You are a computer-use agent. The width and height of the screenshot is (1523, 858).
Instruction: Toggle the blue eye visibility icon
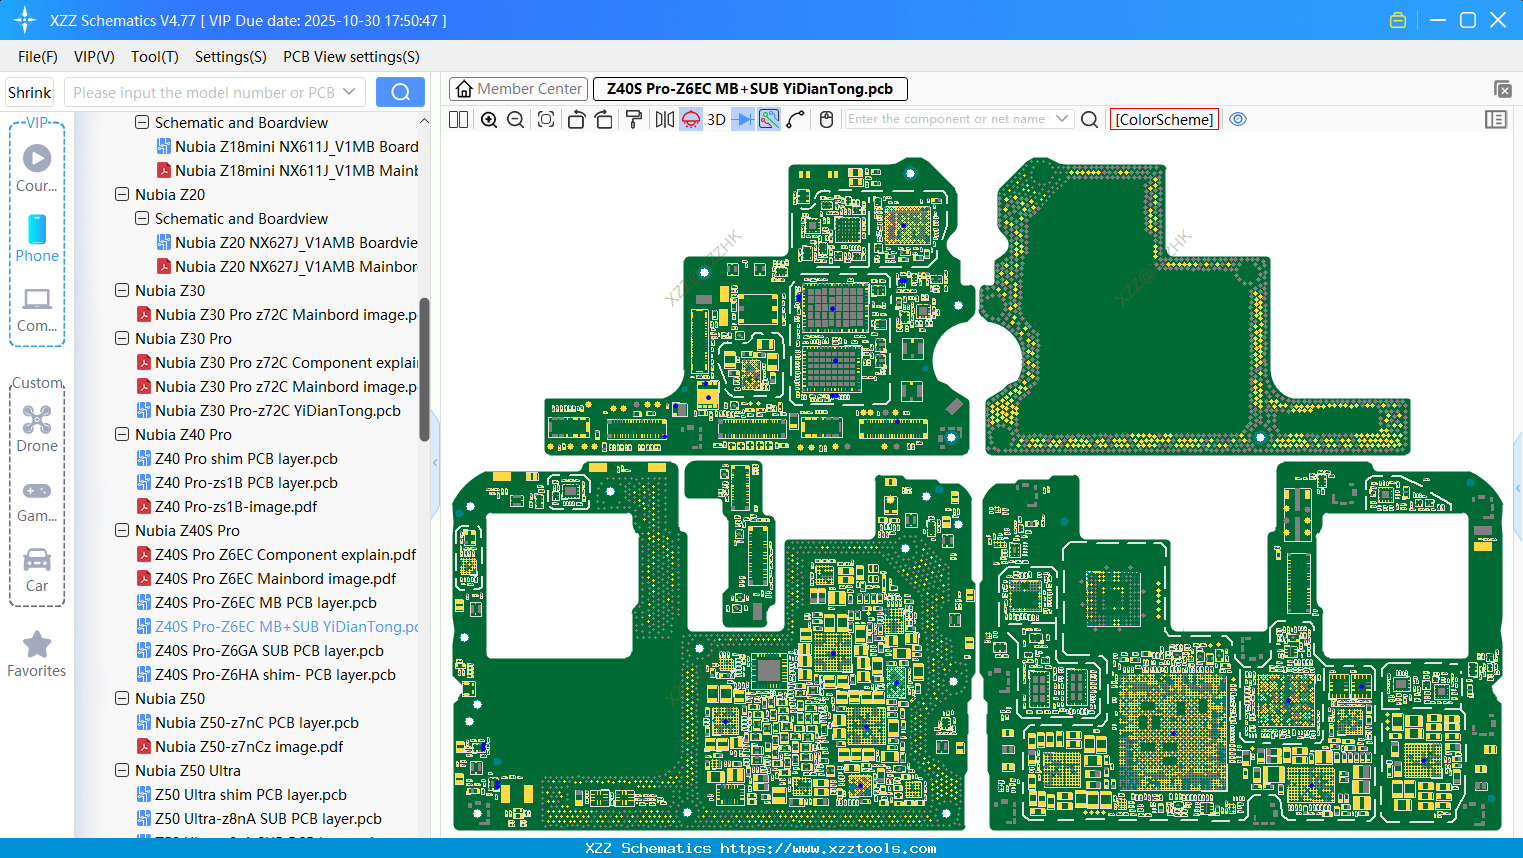[x=1238, y=119]
